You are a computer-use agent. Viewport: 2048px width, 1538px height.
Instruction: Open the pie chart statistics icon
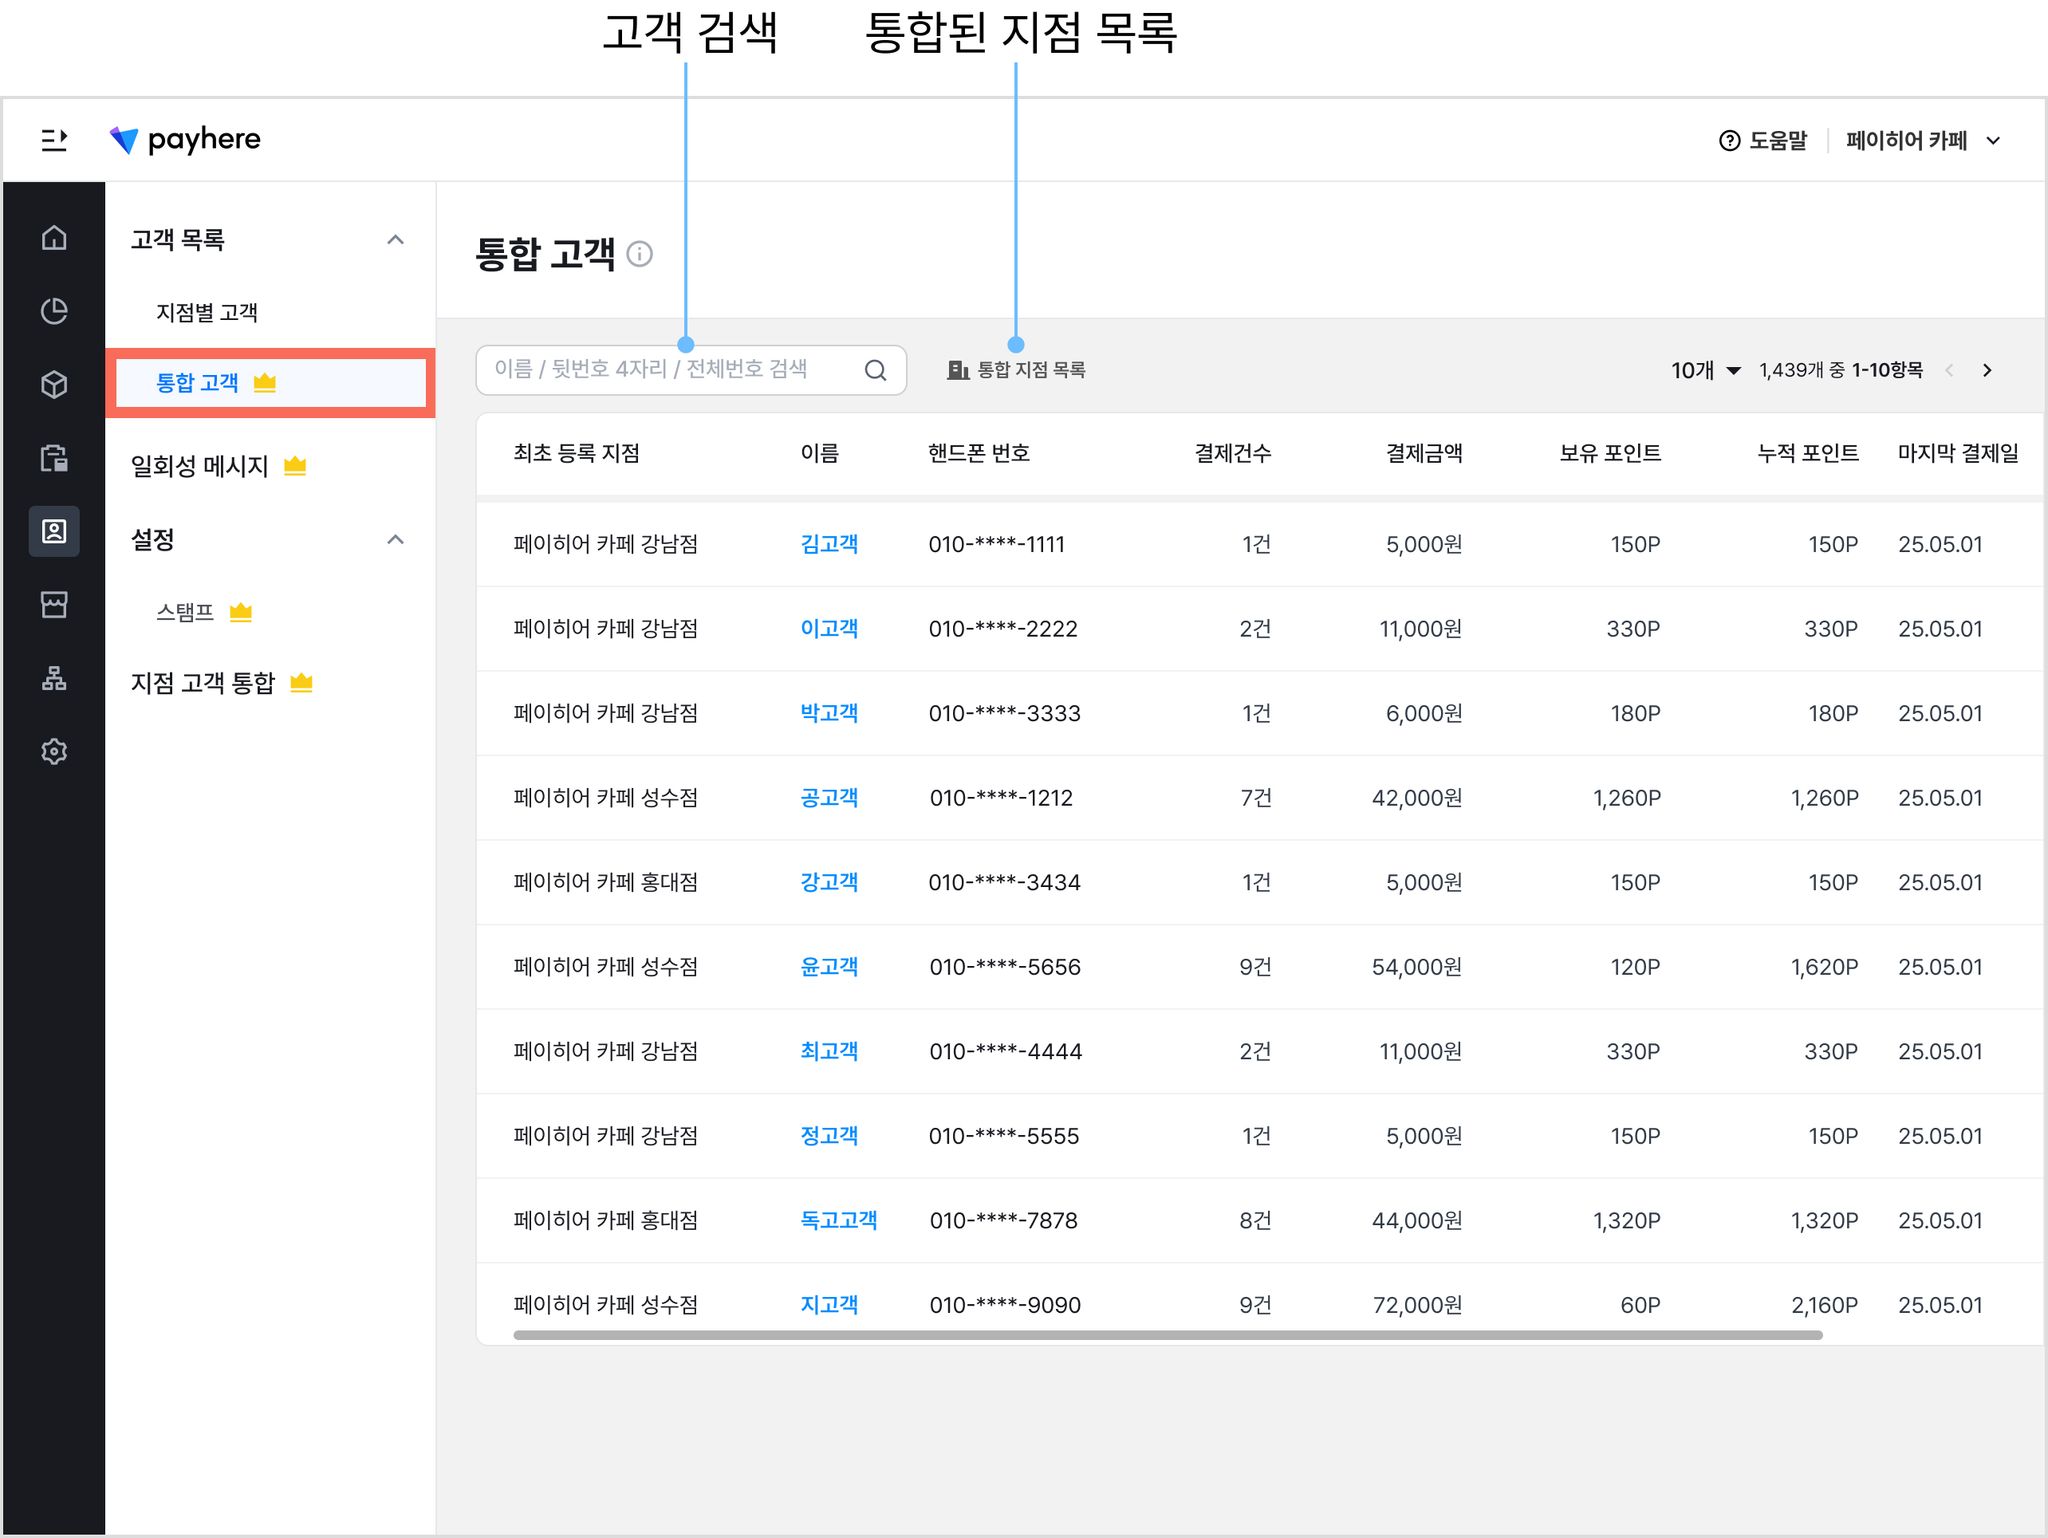pyautogui.click(x=54, y=311)
